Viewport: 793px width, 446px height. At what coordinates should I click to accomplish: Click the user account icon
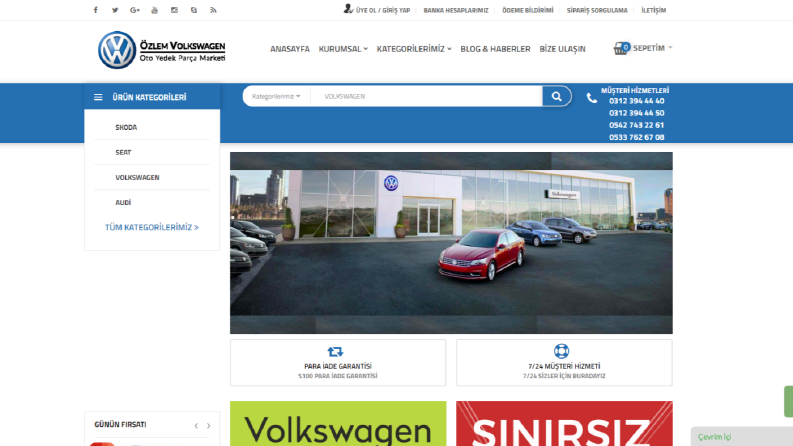point(348,9)
